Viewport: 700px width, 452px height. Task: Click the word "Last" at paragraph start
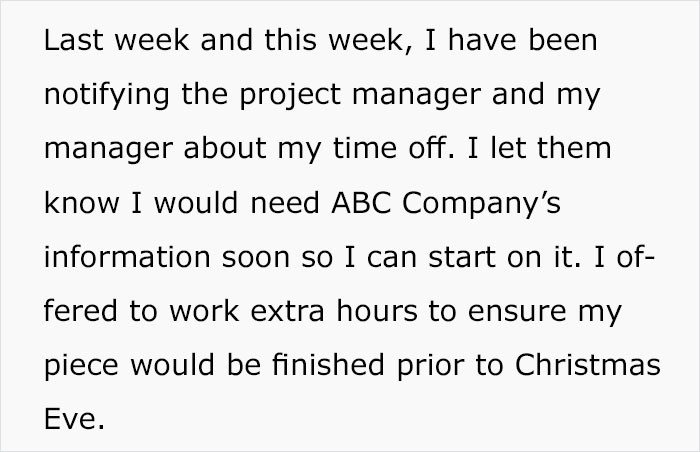(x=73, y=40)
